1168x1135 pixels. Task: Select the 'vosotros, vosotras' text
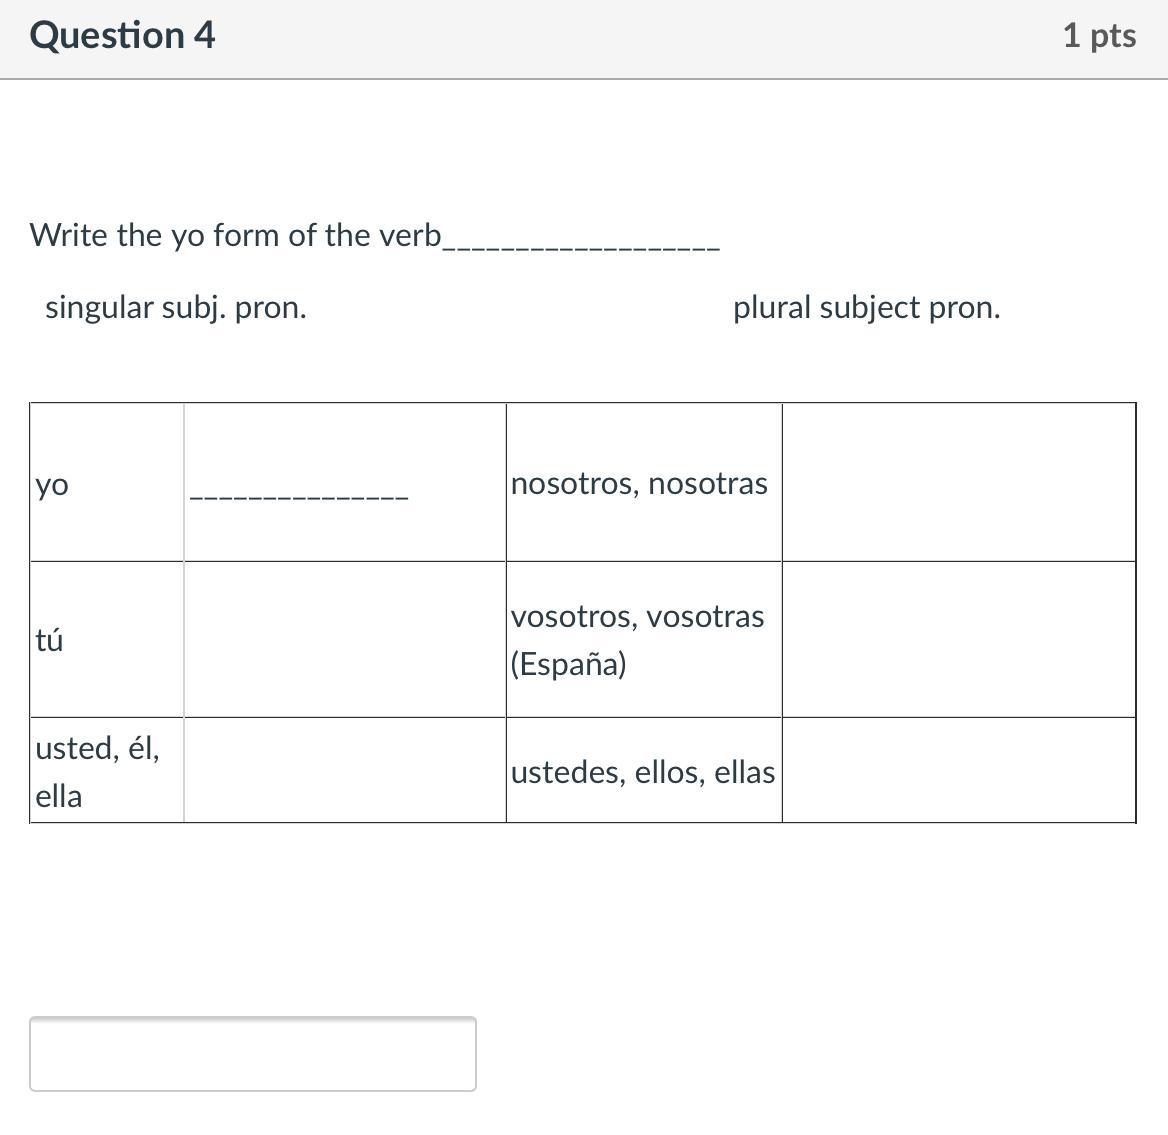pos(637,617)
